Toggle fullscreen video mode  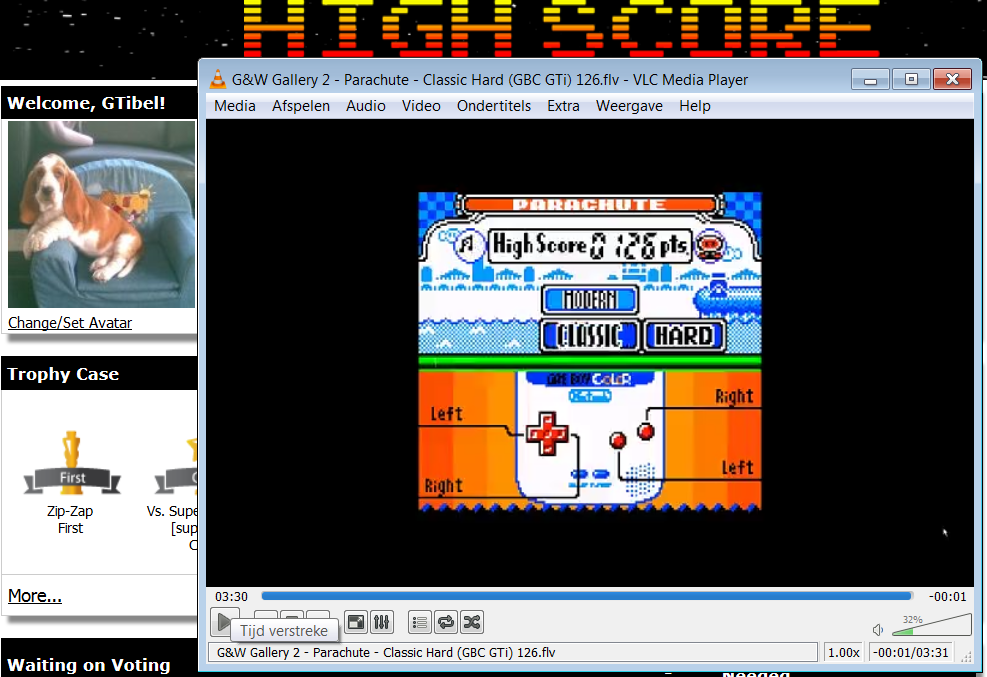[356, 622]
